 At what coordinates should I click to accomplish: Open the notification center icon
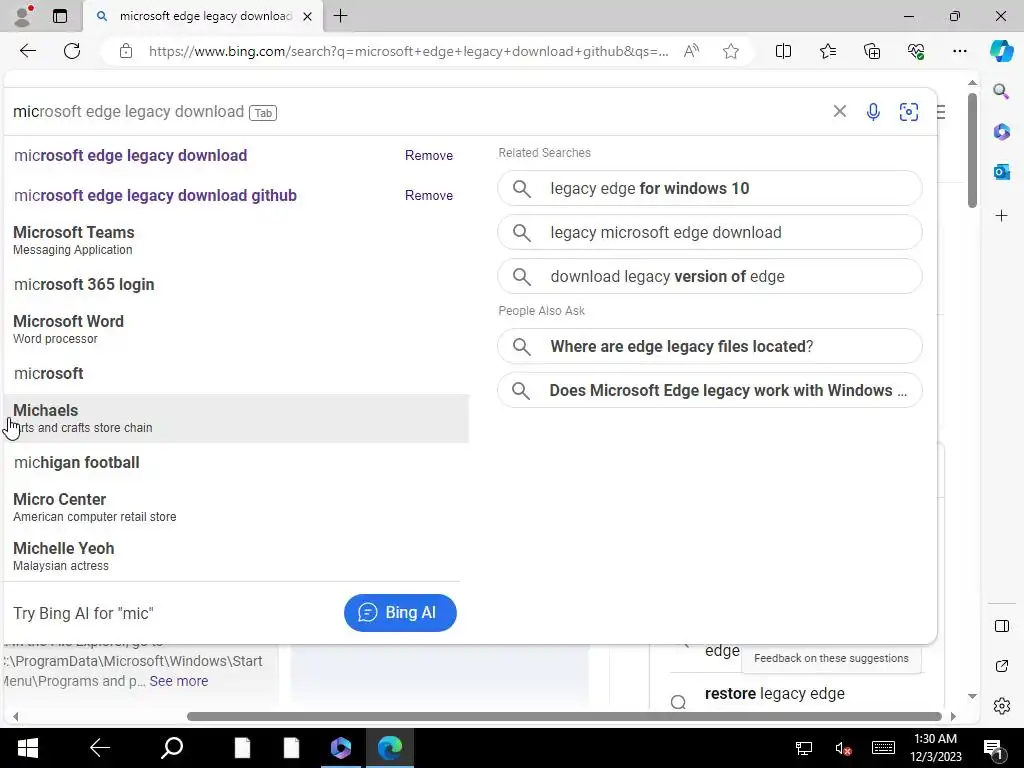(x=993, y=749)
